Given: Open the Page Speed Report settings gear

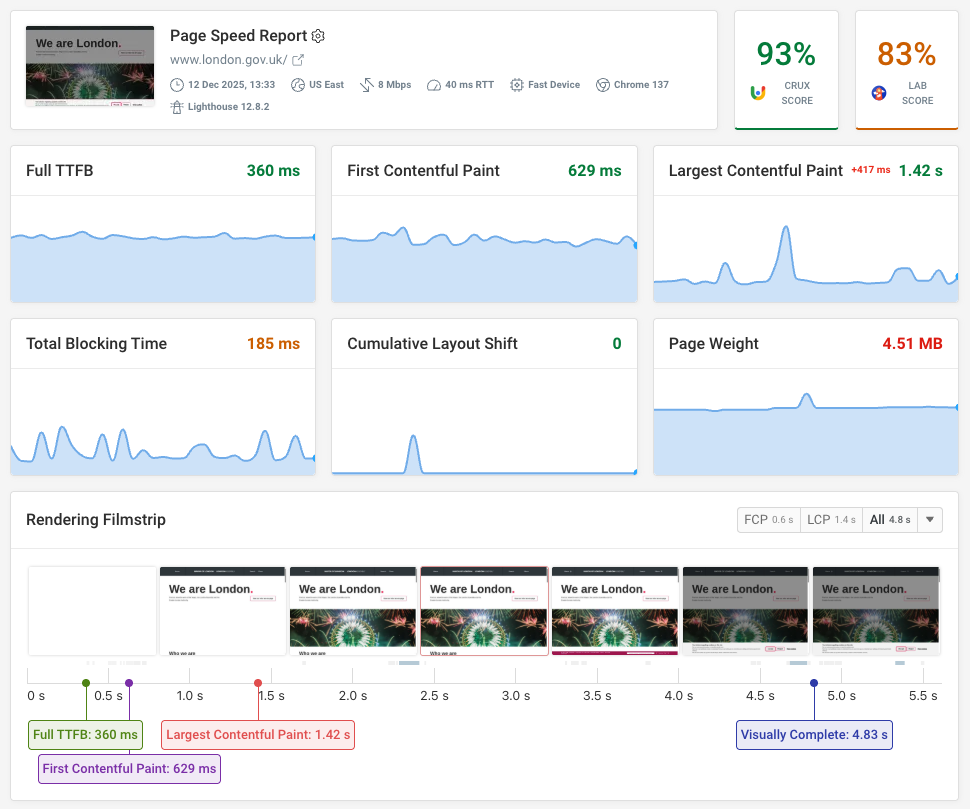Looking at the screenshot, I should (x=318, y=35).
